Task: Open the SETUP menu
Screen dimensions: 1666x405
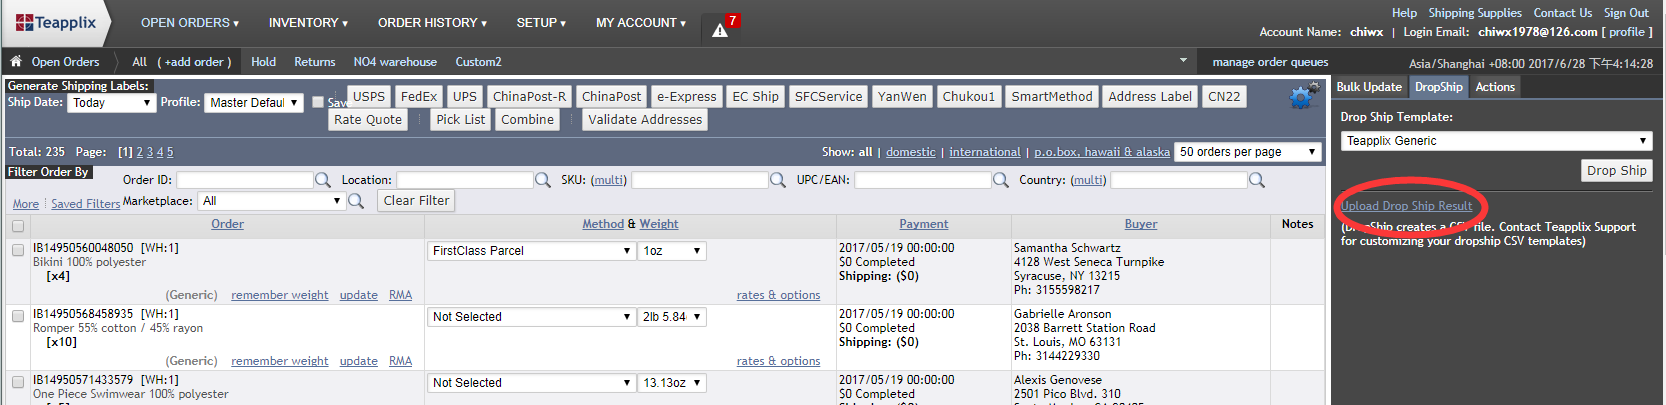Action: pyautogui.click(x=541, y=23)
